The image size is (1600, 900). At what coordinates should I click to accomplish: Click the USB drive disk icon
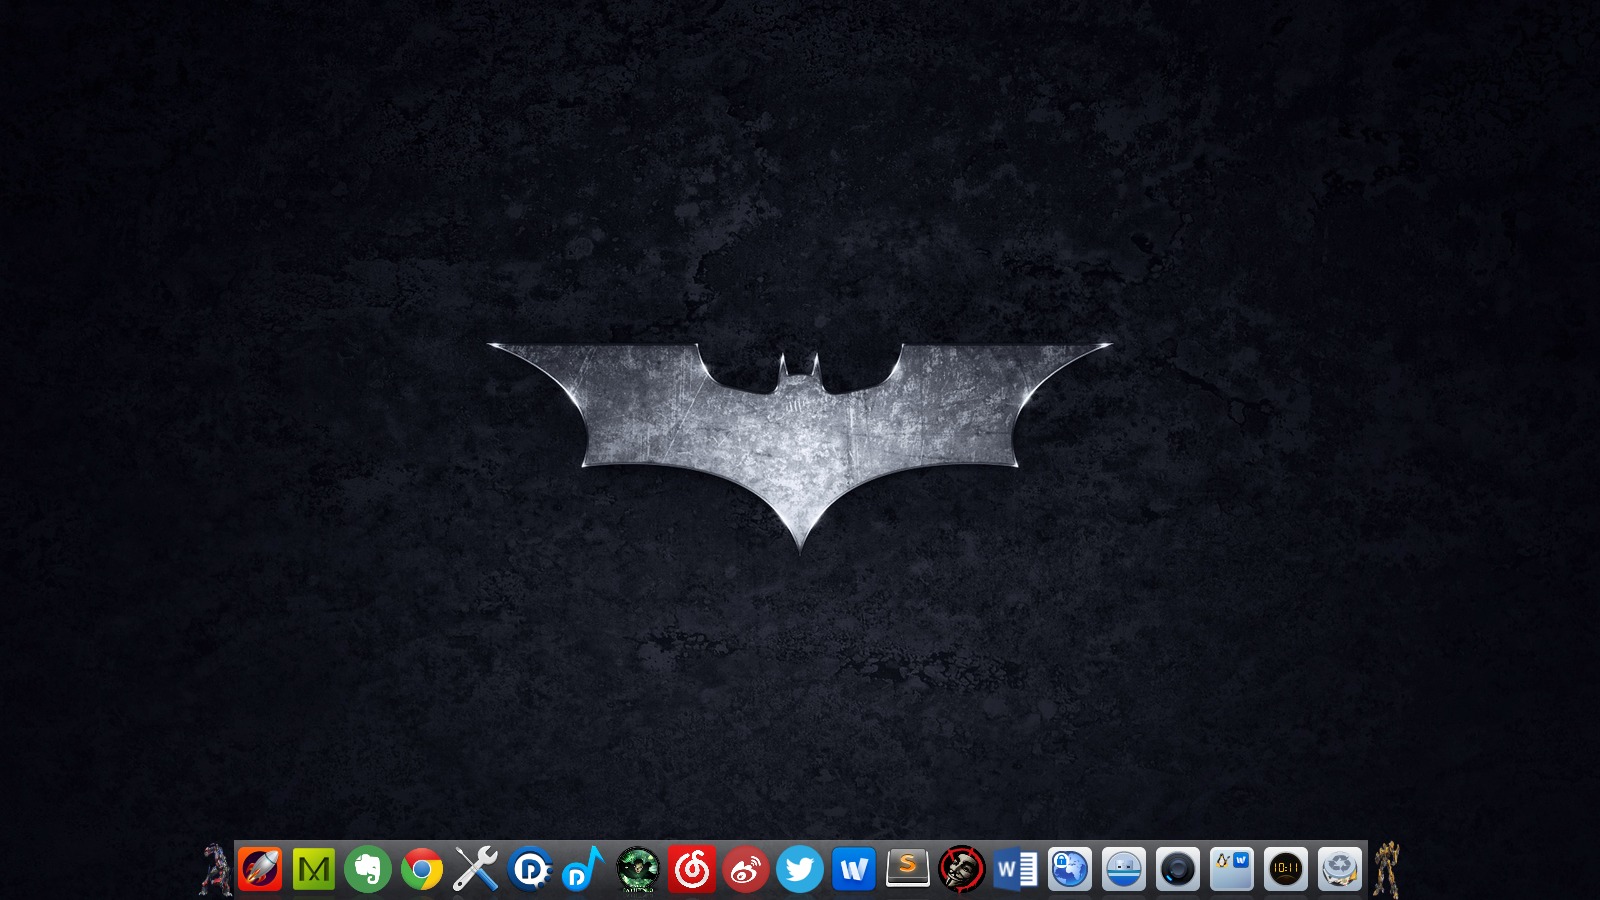[x=1124, y=869]
